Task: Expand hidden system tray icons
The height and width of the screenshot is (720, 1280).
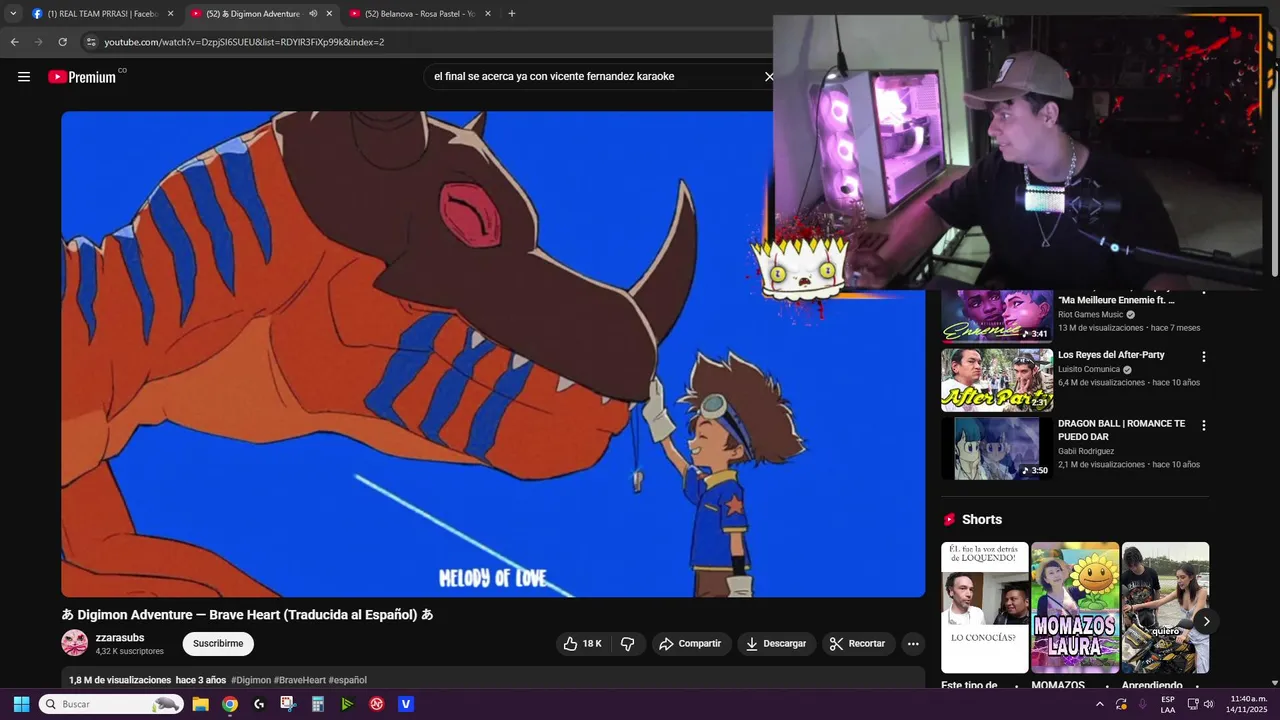Action: pyautogui.click(x=1100, y=704)
